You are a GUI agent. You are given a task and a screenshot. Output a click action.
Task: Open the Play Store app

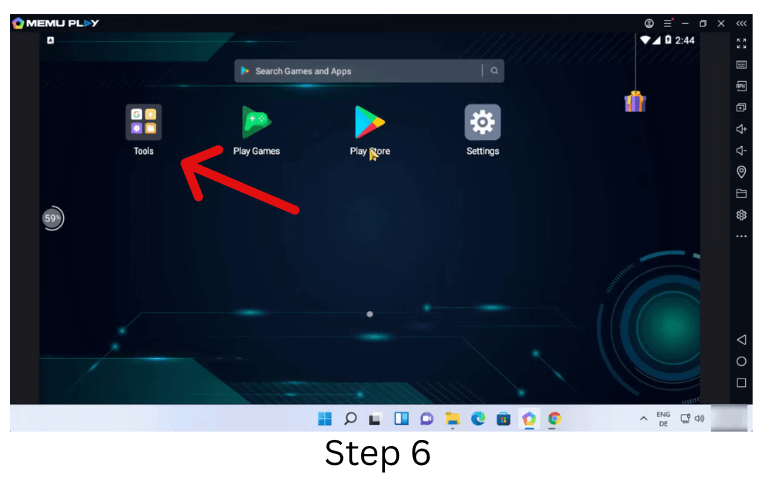370,122
